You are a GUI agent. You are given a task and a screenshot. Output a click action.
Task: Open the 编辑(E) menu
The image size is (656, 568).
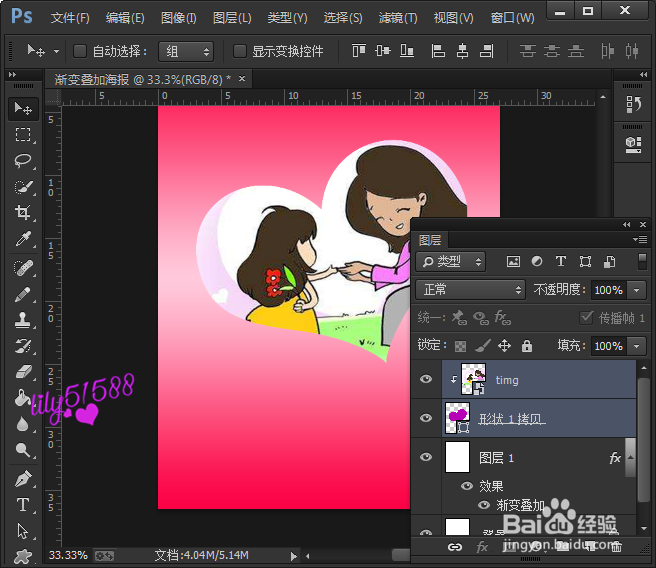point(125,18)
